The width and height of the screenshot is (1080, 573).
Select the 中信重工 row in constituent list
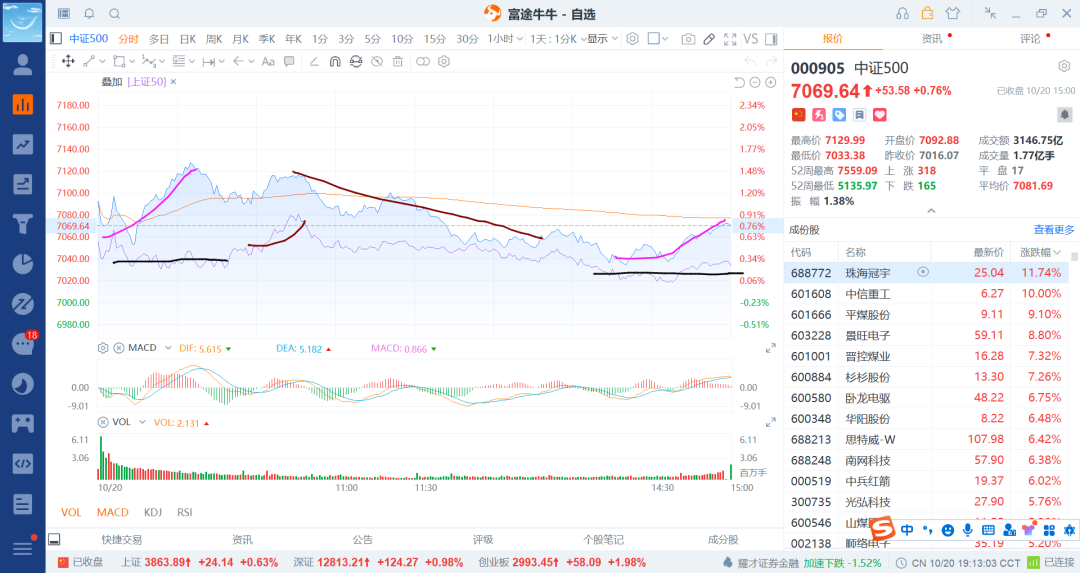(926, 293)
